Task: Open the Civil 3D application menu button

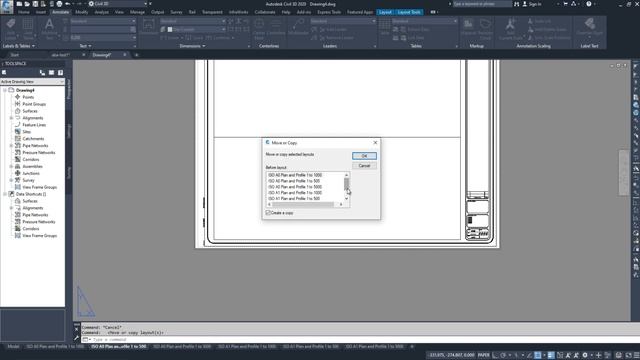Action: tap(7, 7)
